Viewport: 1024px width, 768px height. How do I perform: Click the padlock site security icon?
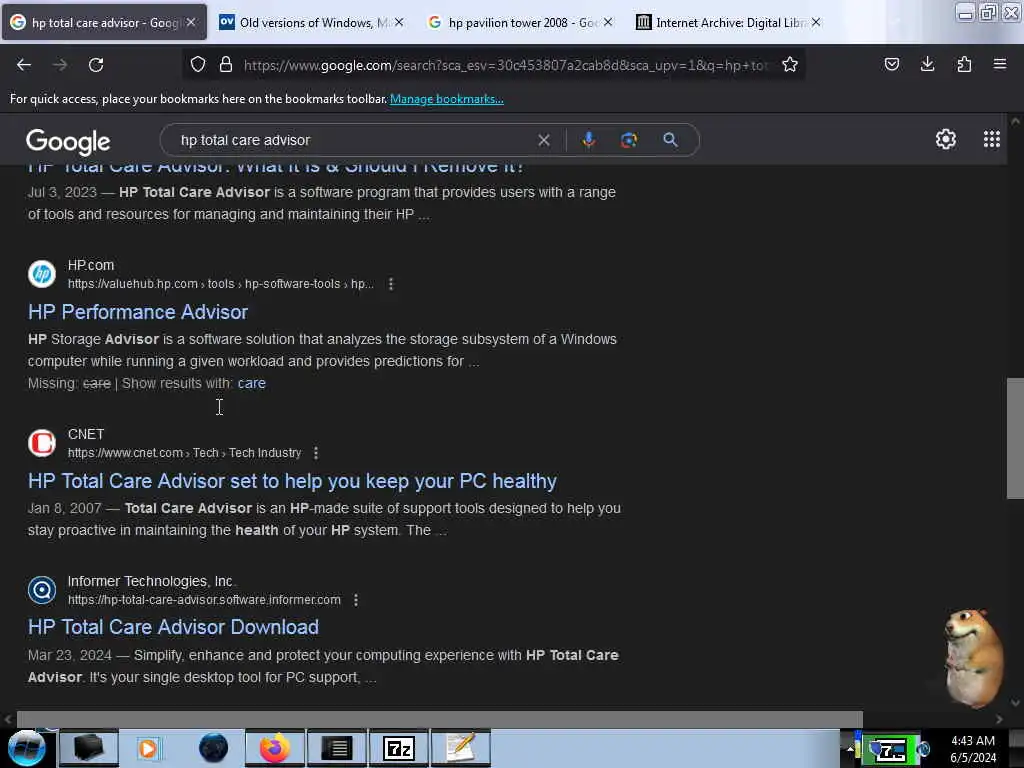click(x=226, y=64)
